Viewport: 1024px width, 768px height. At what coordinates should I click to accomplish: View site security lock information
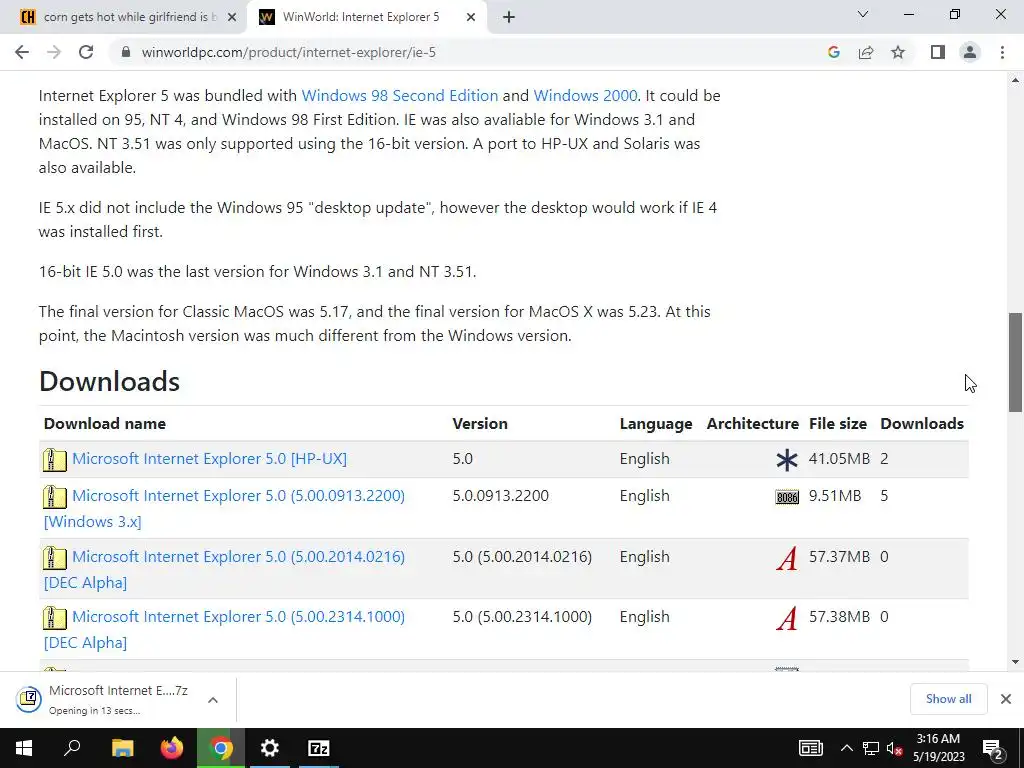(126, 52)
